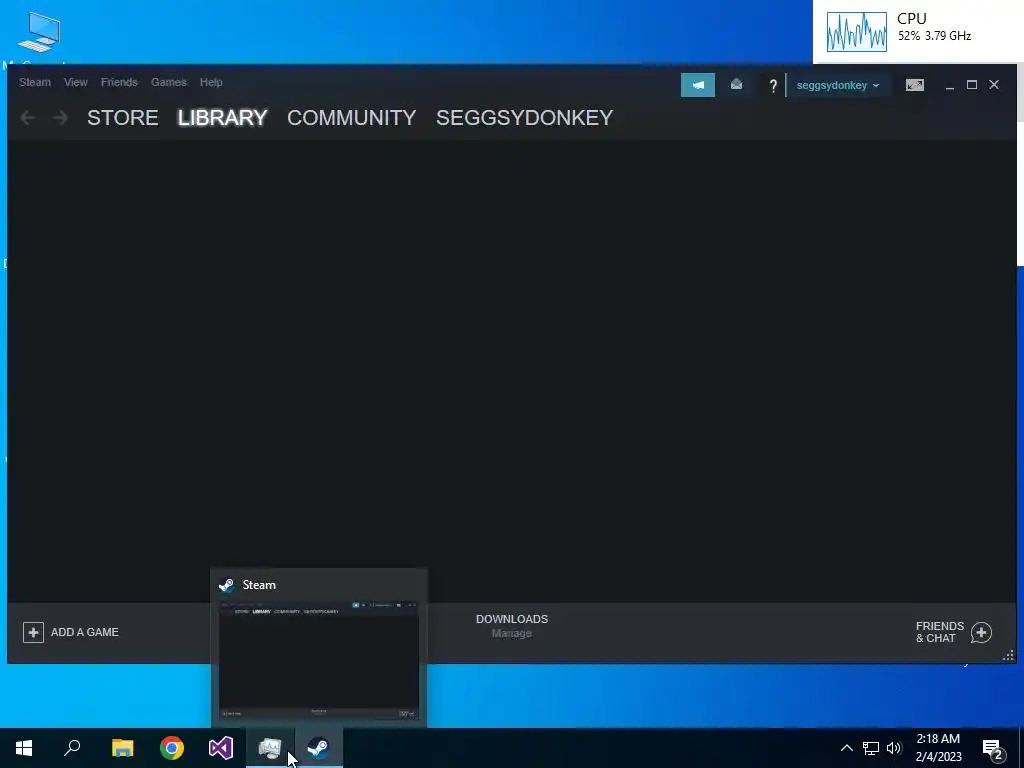This screenshot has height=768, width=1024.
Task: Open the clock showing 2:18 AM
Action: click(938, 748)
